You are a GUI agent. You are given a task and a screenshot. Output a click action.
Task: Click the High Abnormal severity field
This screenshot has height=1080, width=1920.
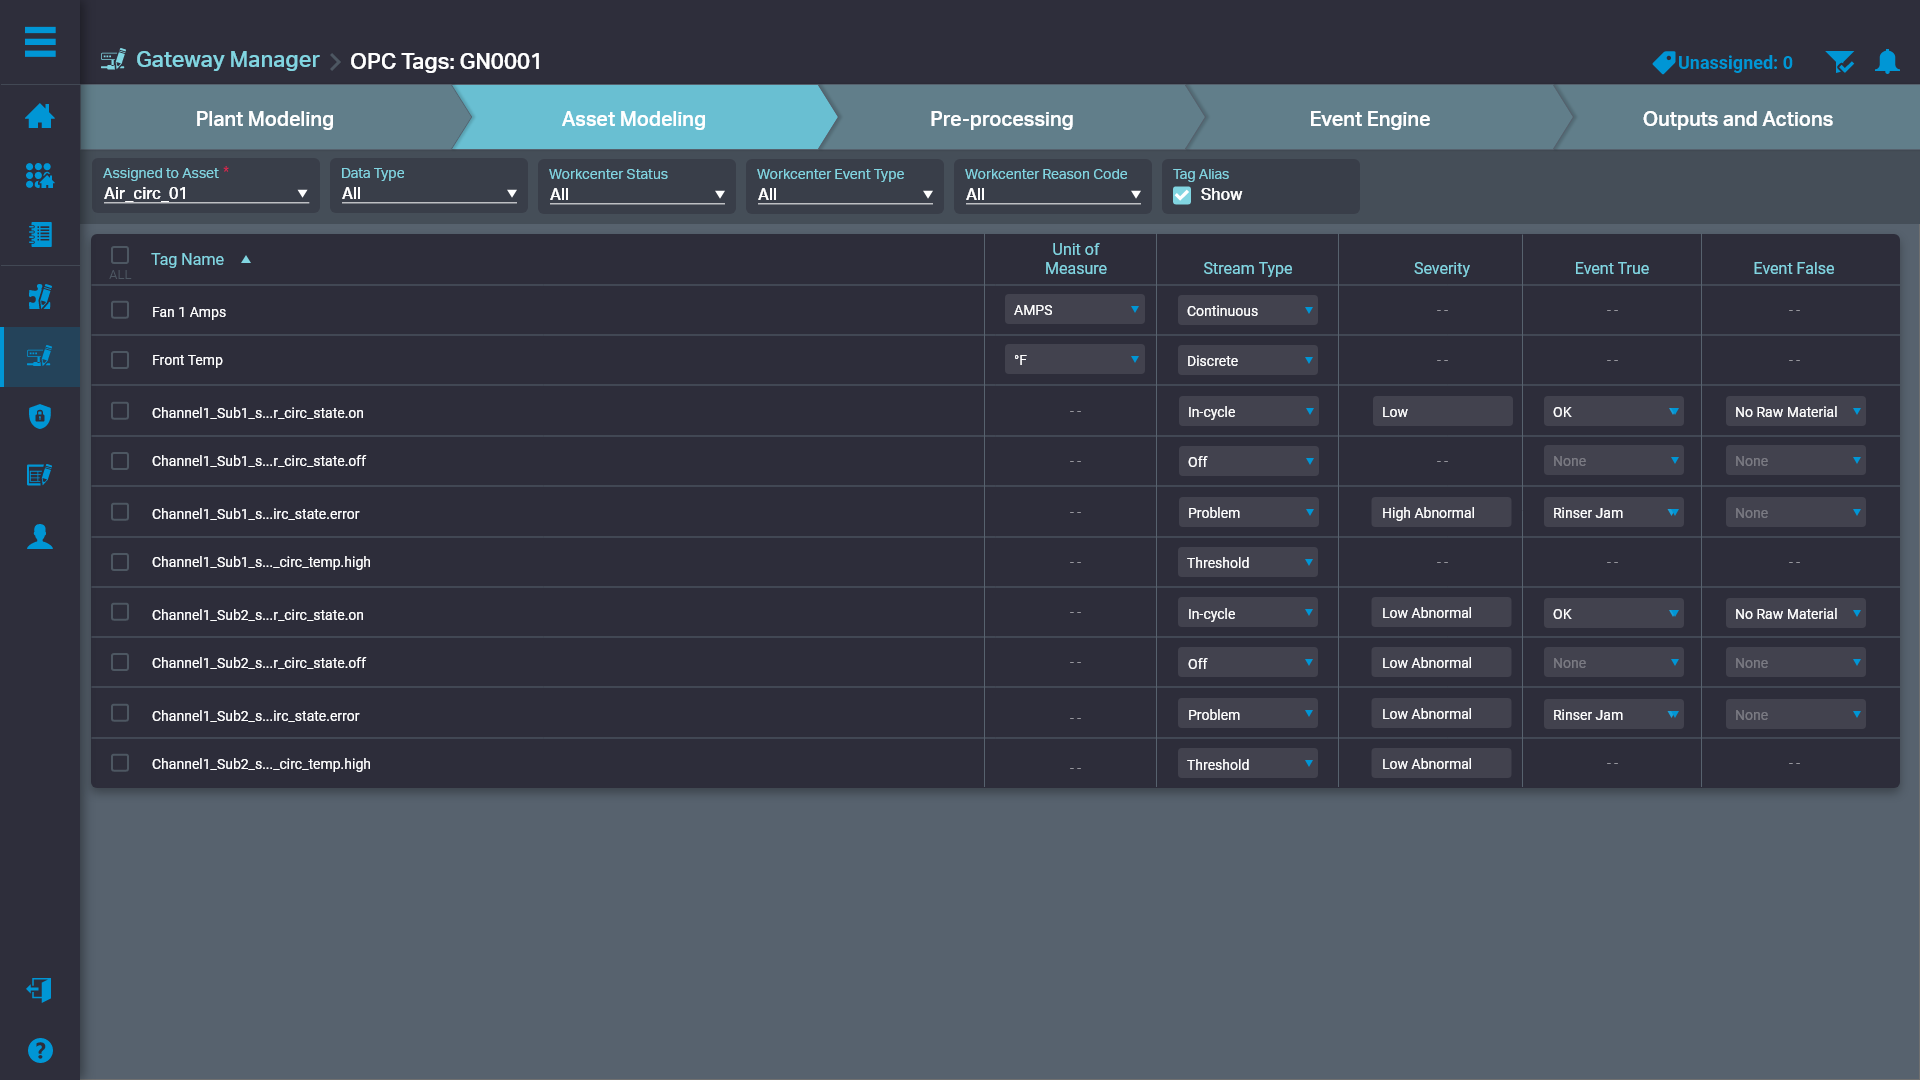[x=1441, y=513]
